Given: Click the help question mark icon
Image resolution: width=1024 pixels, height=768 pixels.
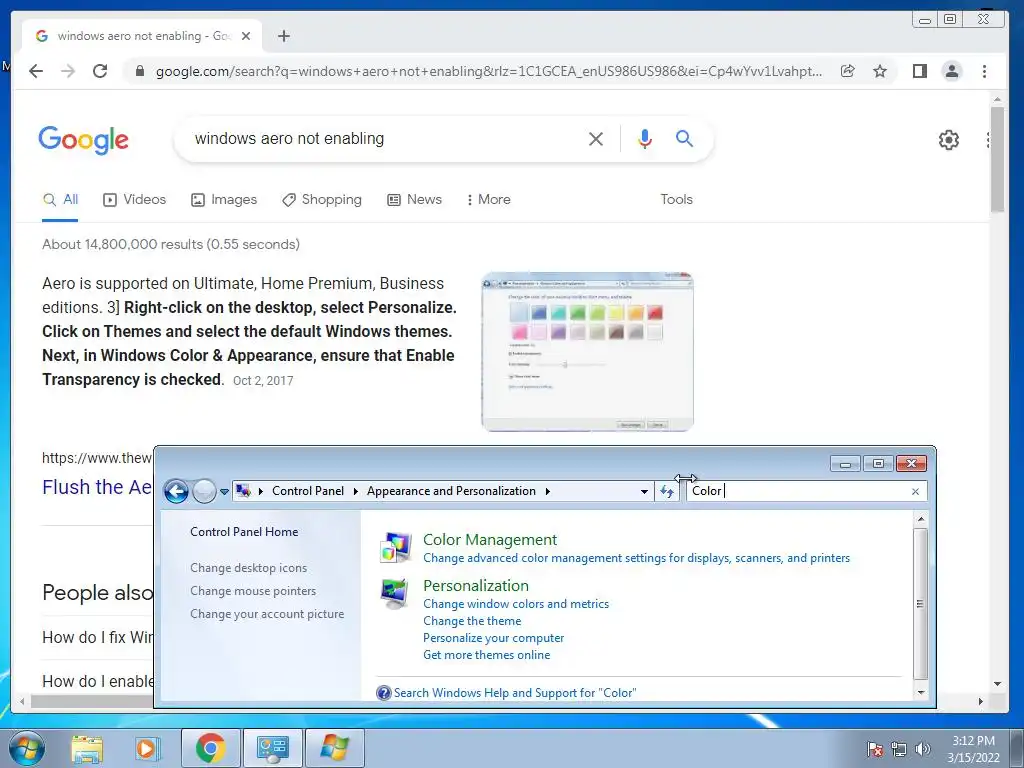Looking at the screenshot, I should 383,693.
